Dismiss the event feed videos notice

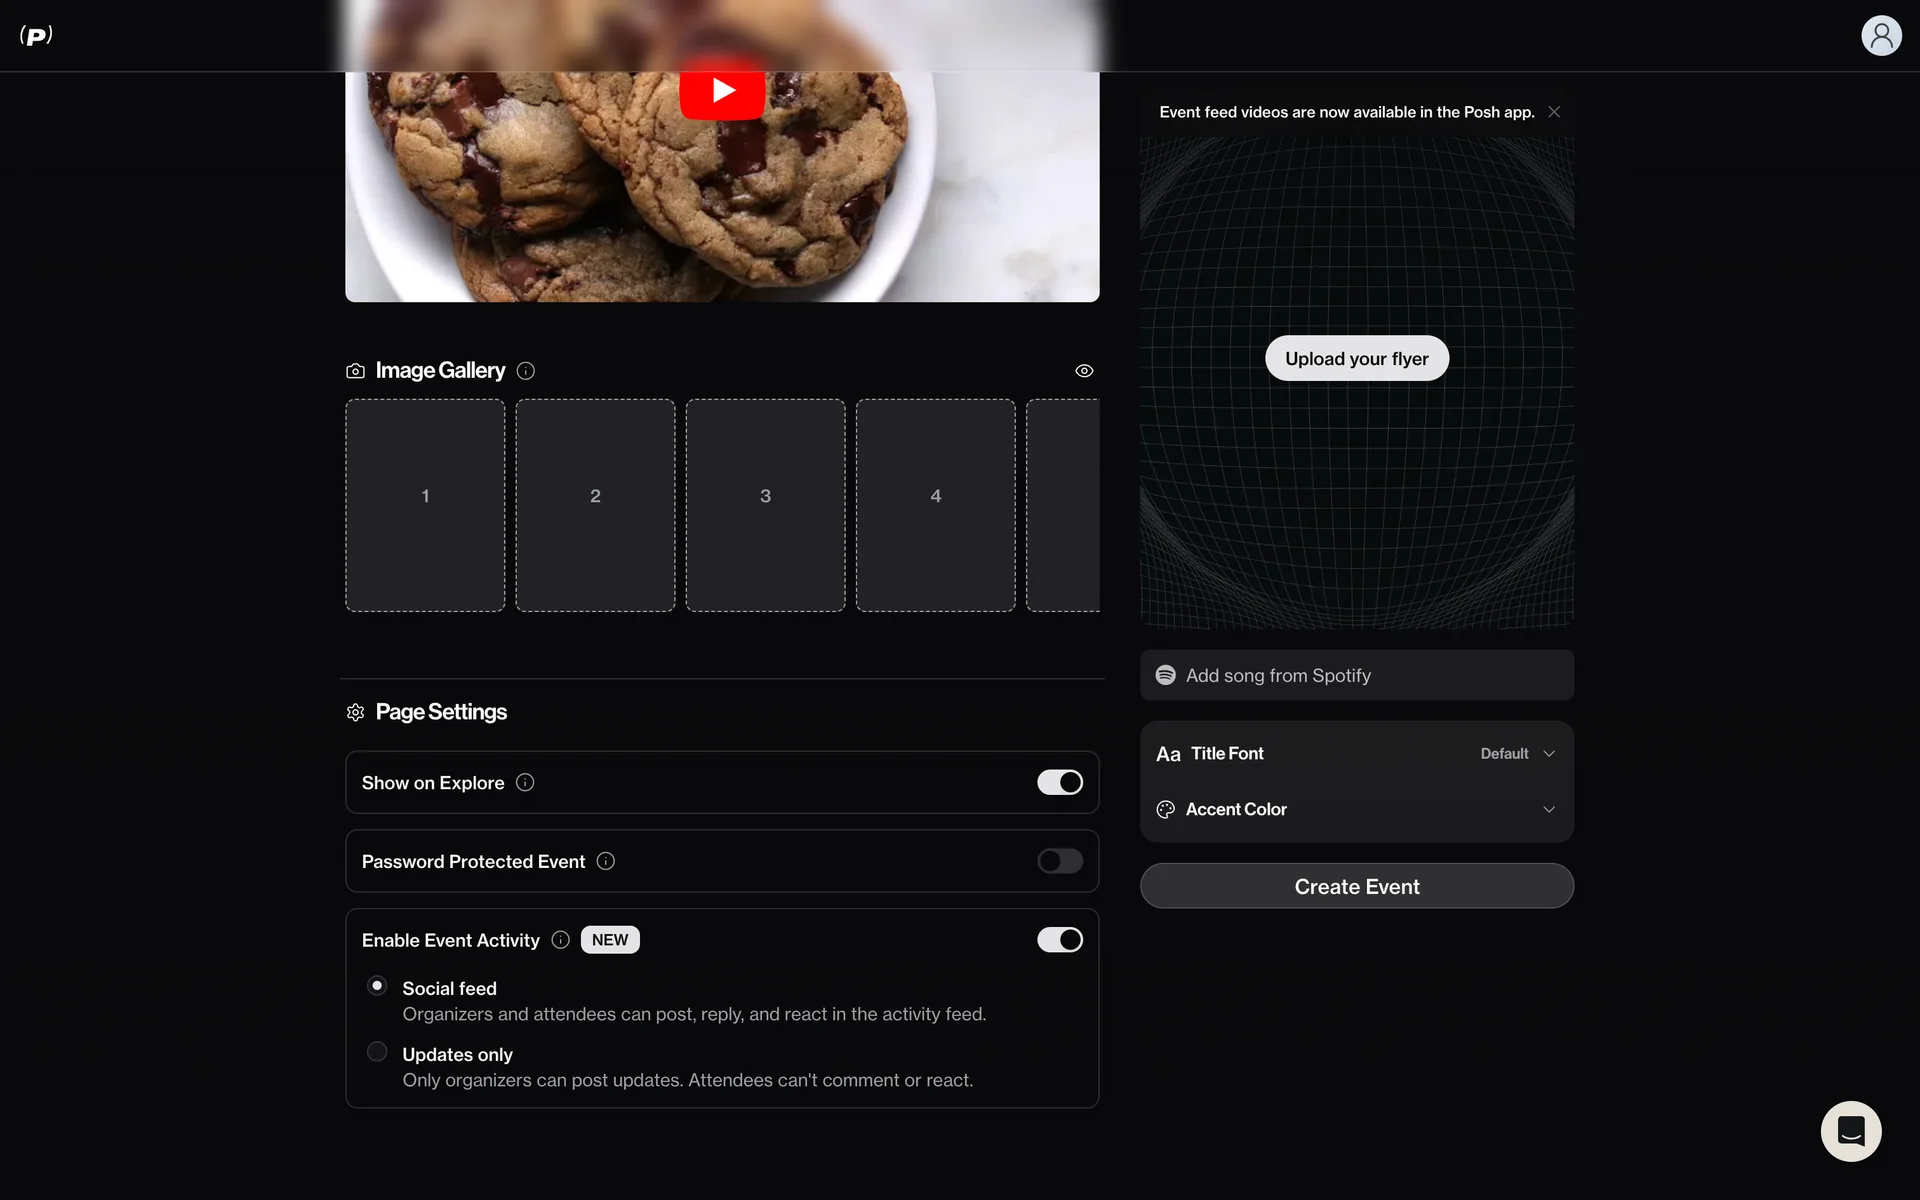tap(1554, 112)
